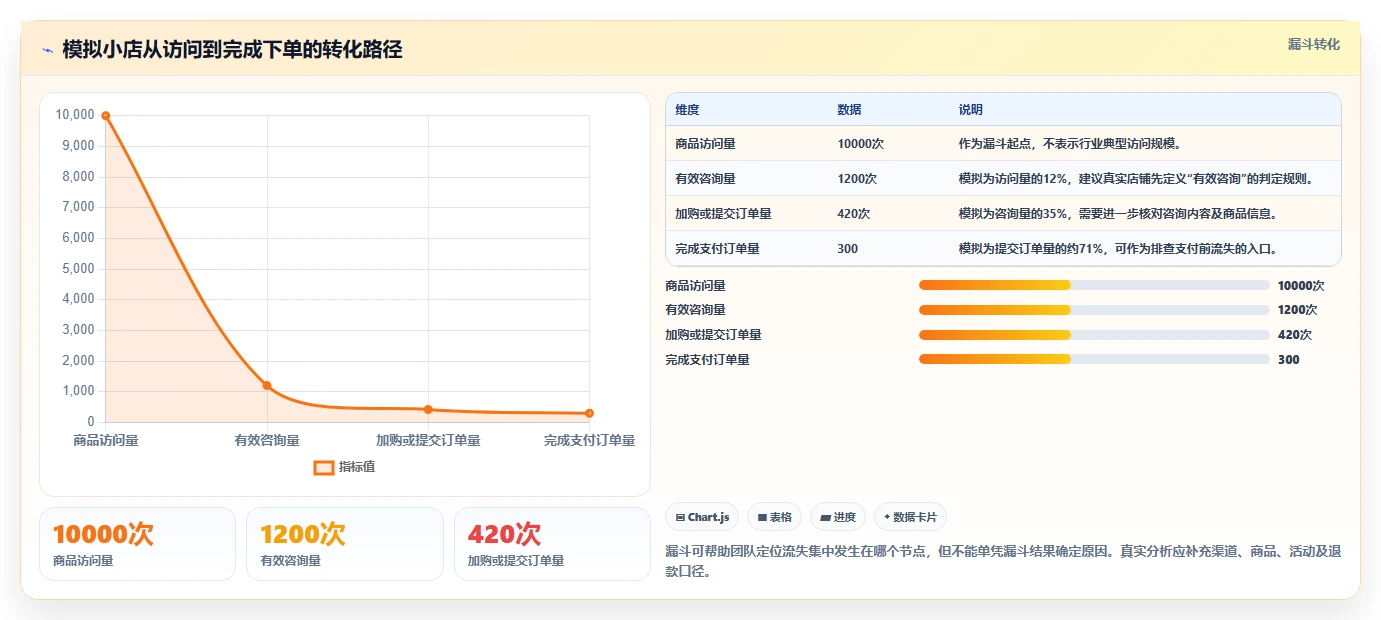The width and height of the screenshot is (1381, 620).
Task: Click the 模拟为访问量的12% description
Action: pyautogui.click(x=1135, y=179)
